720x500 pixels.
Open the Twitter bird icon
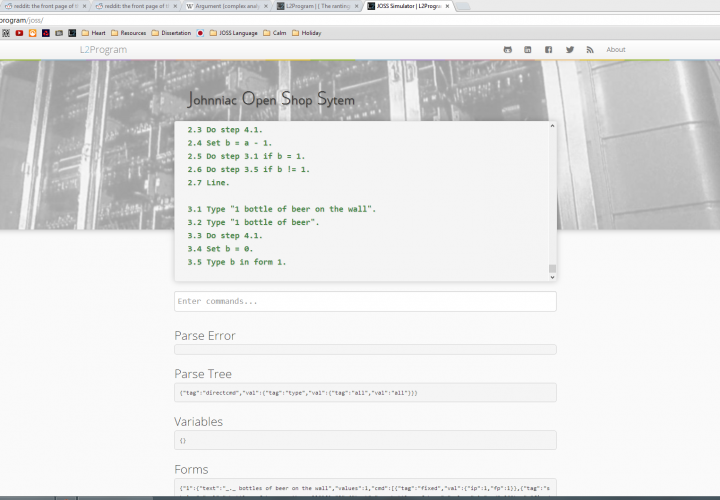coord(570,49)
